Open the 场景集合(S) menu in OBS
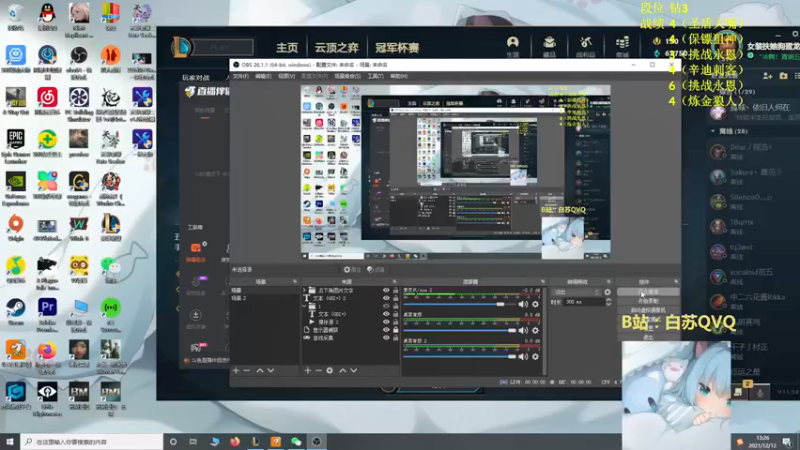Viewport: 800px width, 450px height. coord(347,76)
